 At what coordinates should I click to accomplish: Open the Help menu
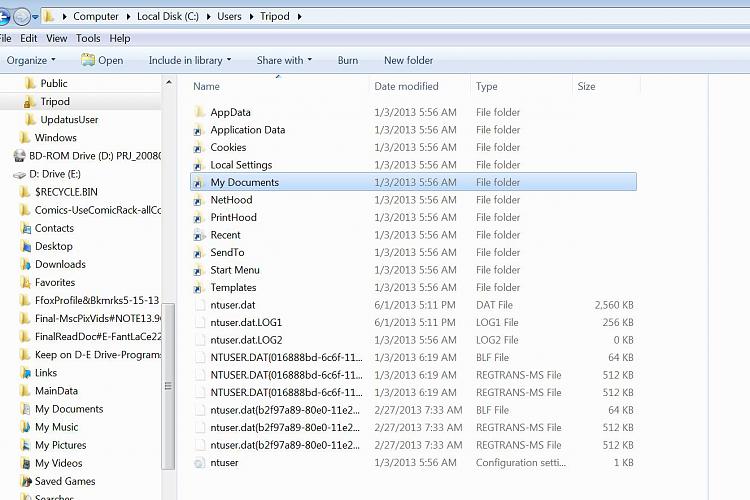(x=120, y=38)
